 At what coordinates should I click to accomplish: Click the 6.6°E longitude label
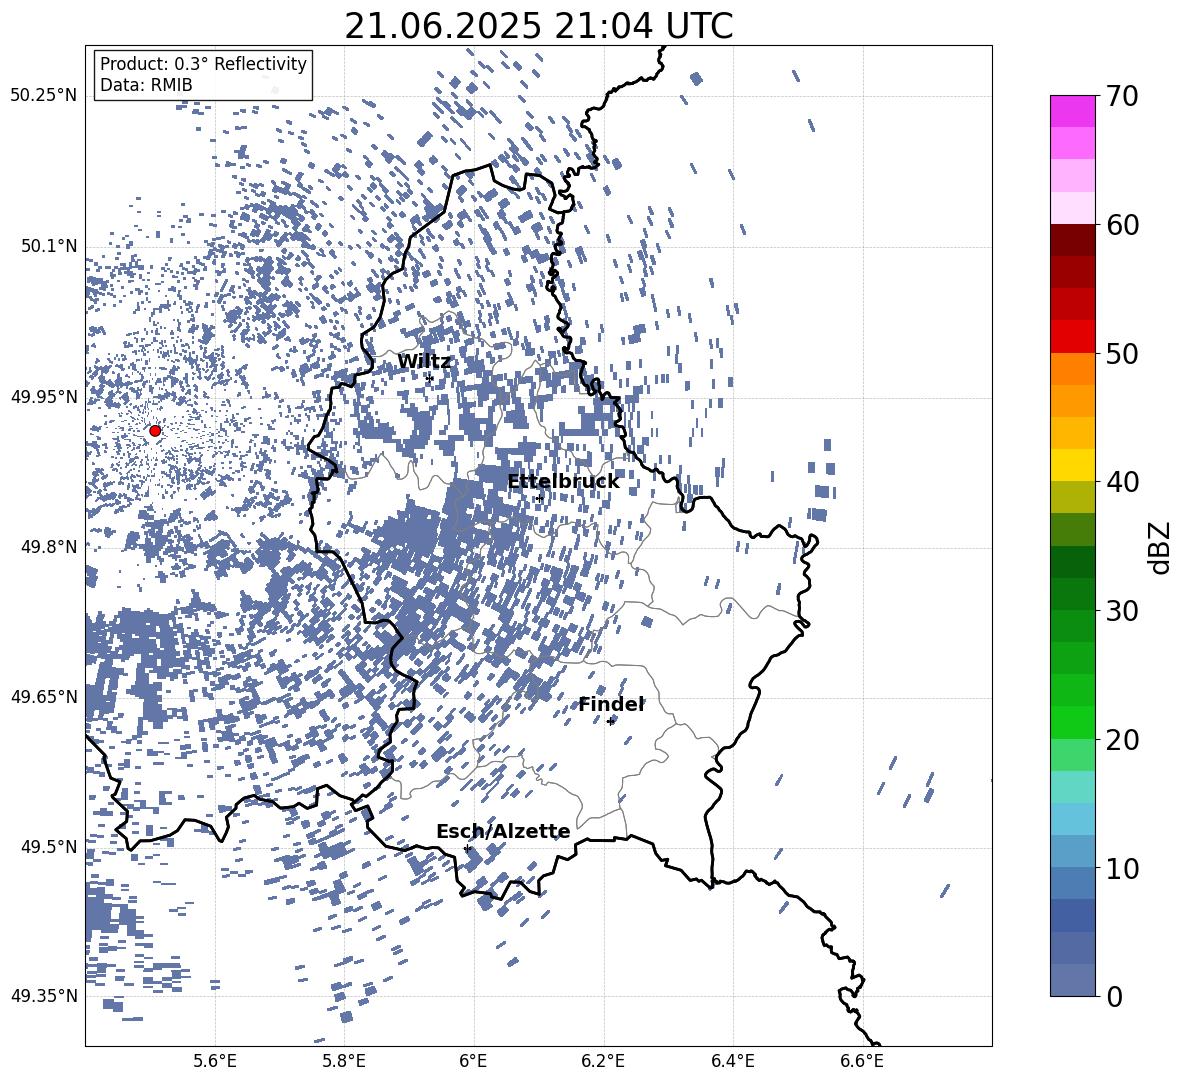point(862,1061)
